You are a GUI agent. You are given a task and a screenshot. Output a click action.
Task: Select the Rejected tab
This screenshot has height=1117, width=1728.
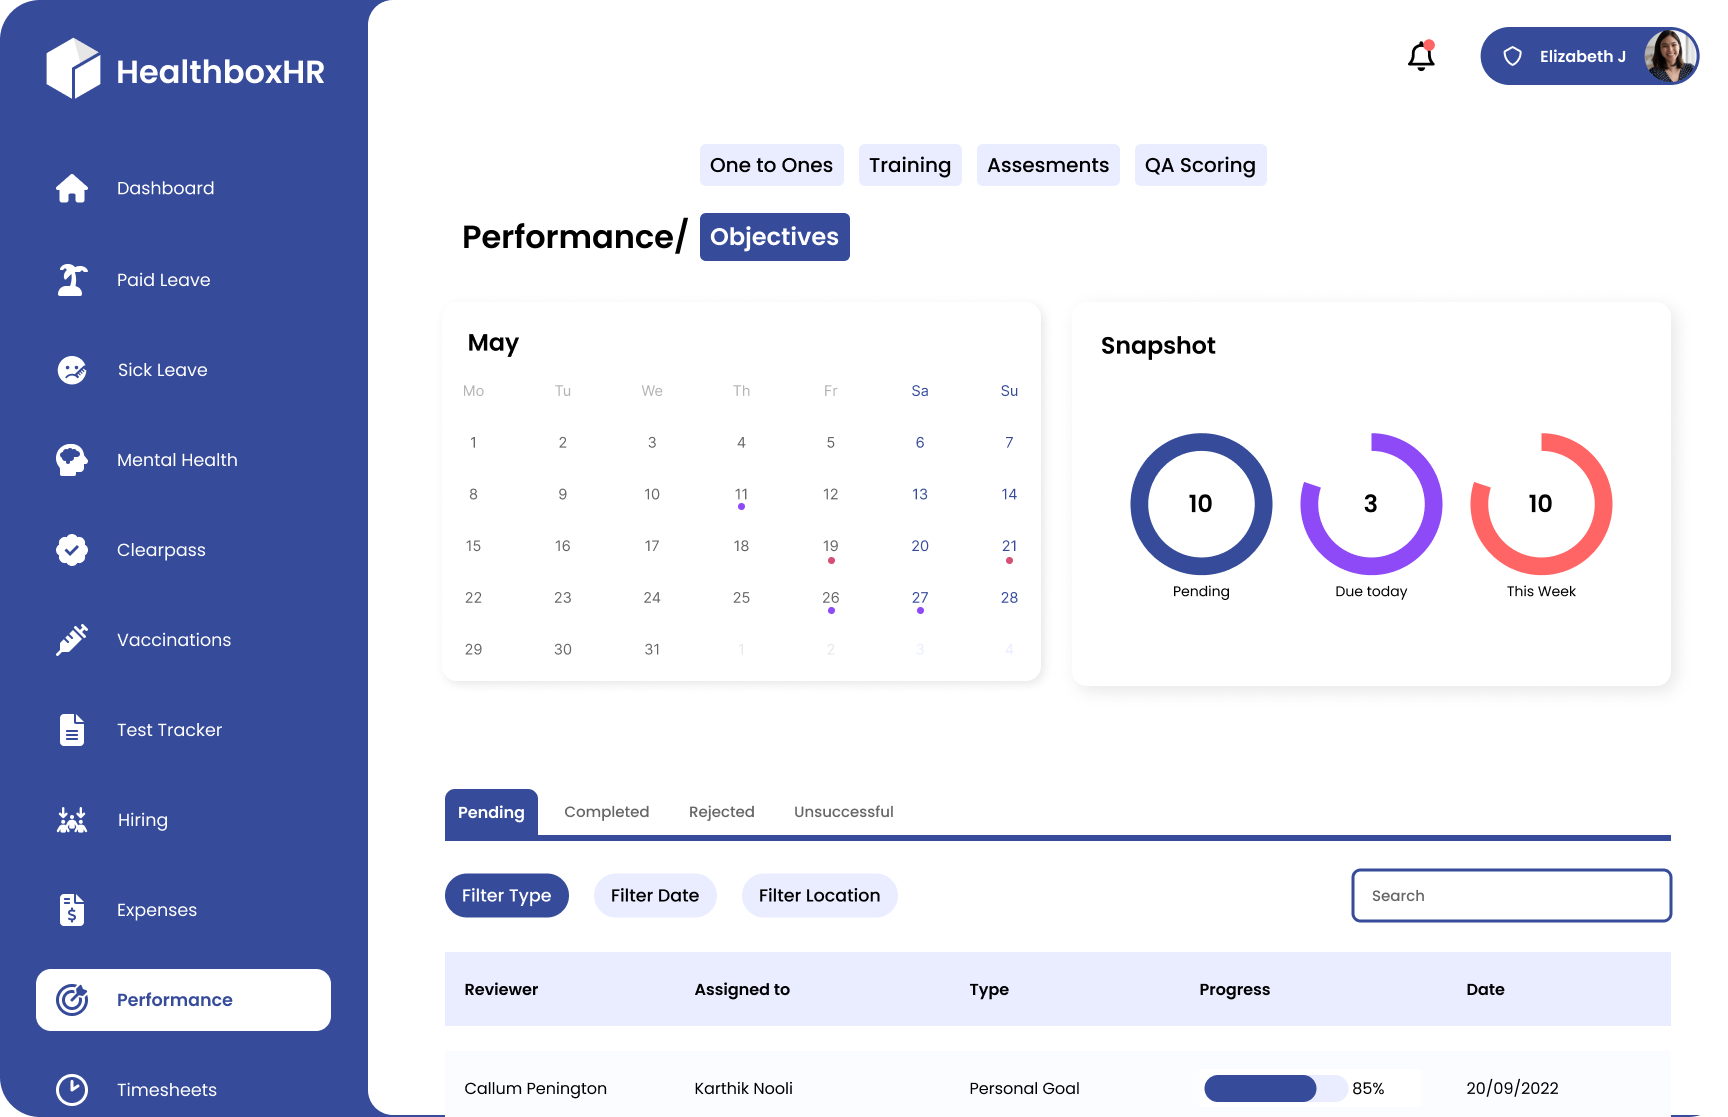coord(721,811)
